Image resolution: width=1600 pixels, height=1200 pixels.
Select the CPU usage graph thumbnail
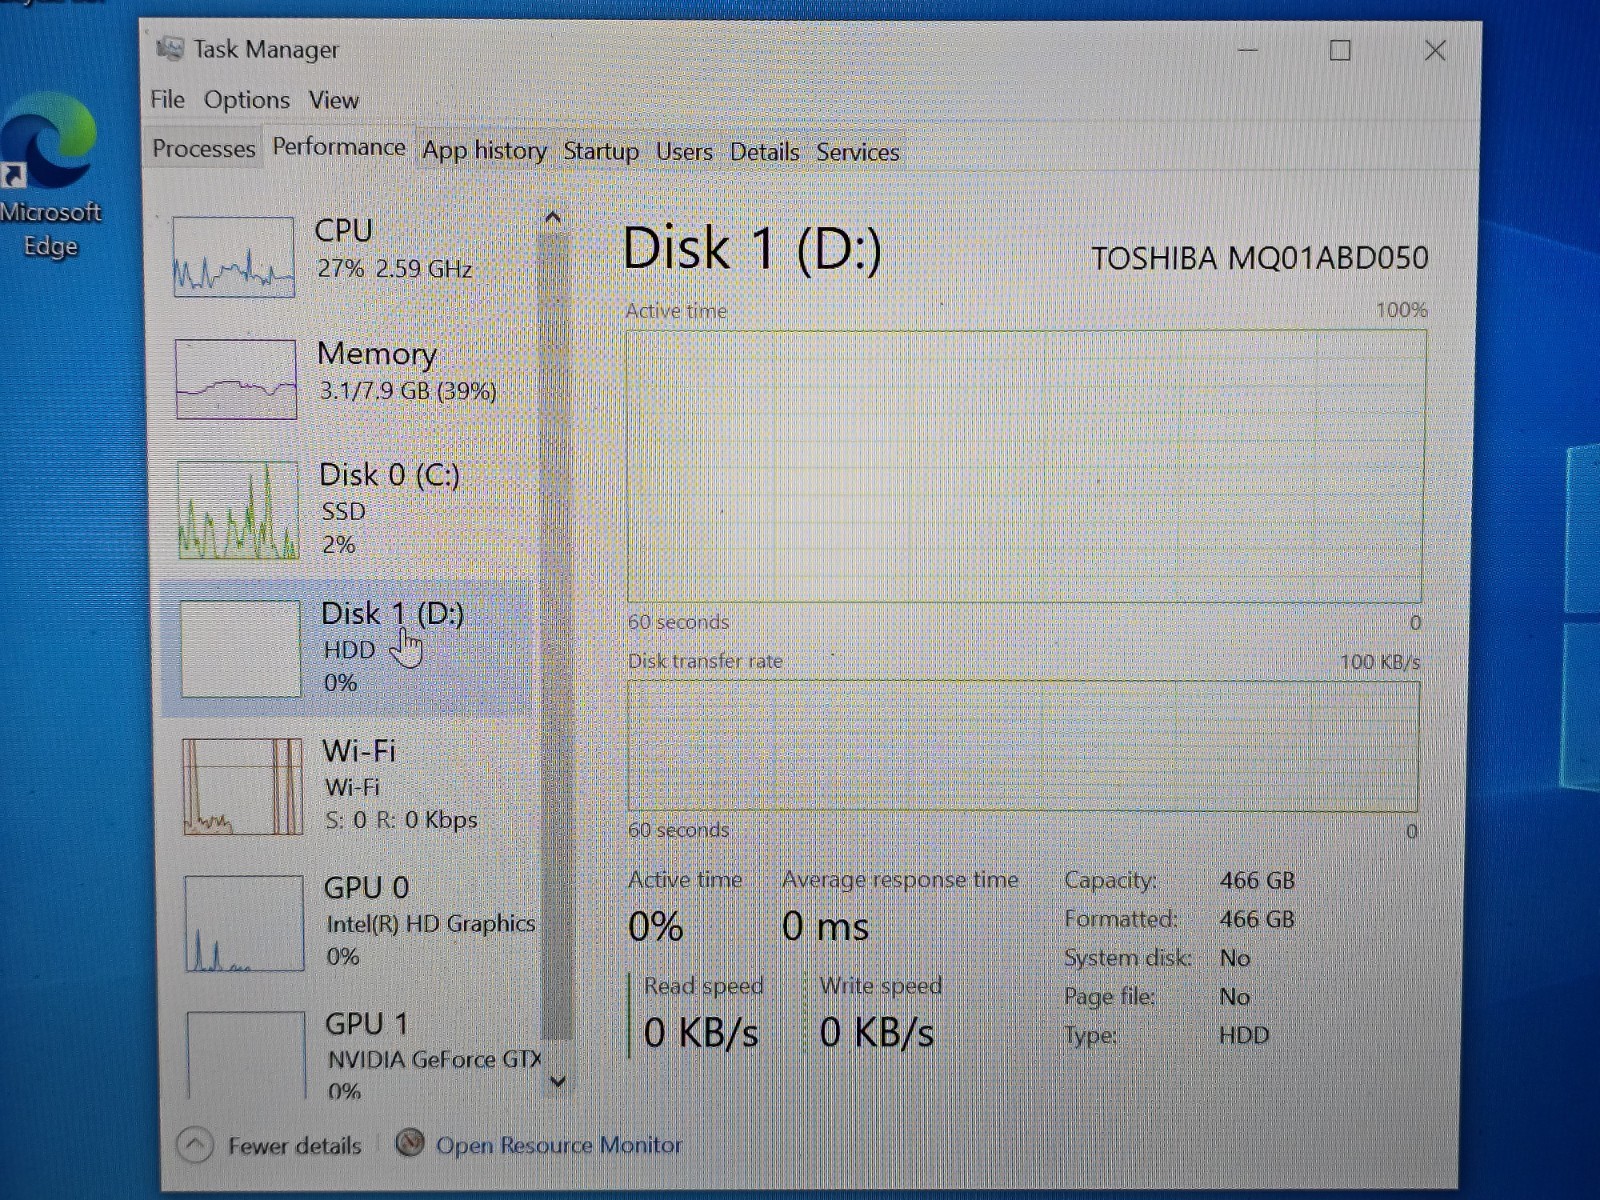[234, 257]
